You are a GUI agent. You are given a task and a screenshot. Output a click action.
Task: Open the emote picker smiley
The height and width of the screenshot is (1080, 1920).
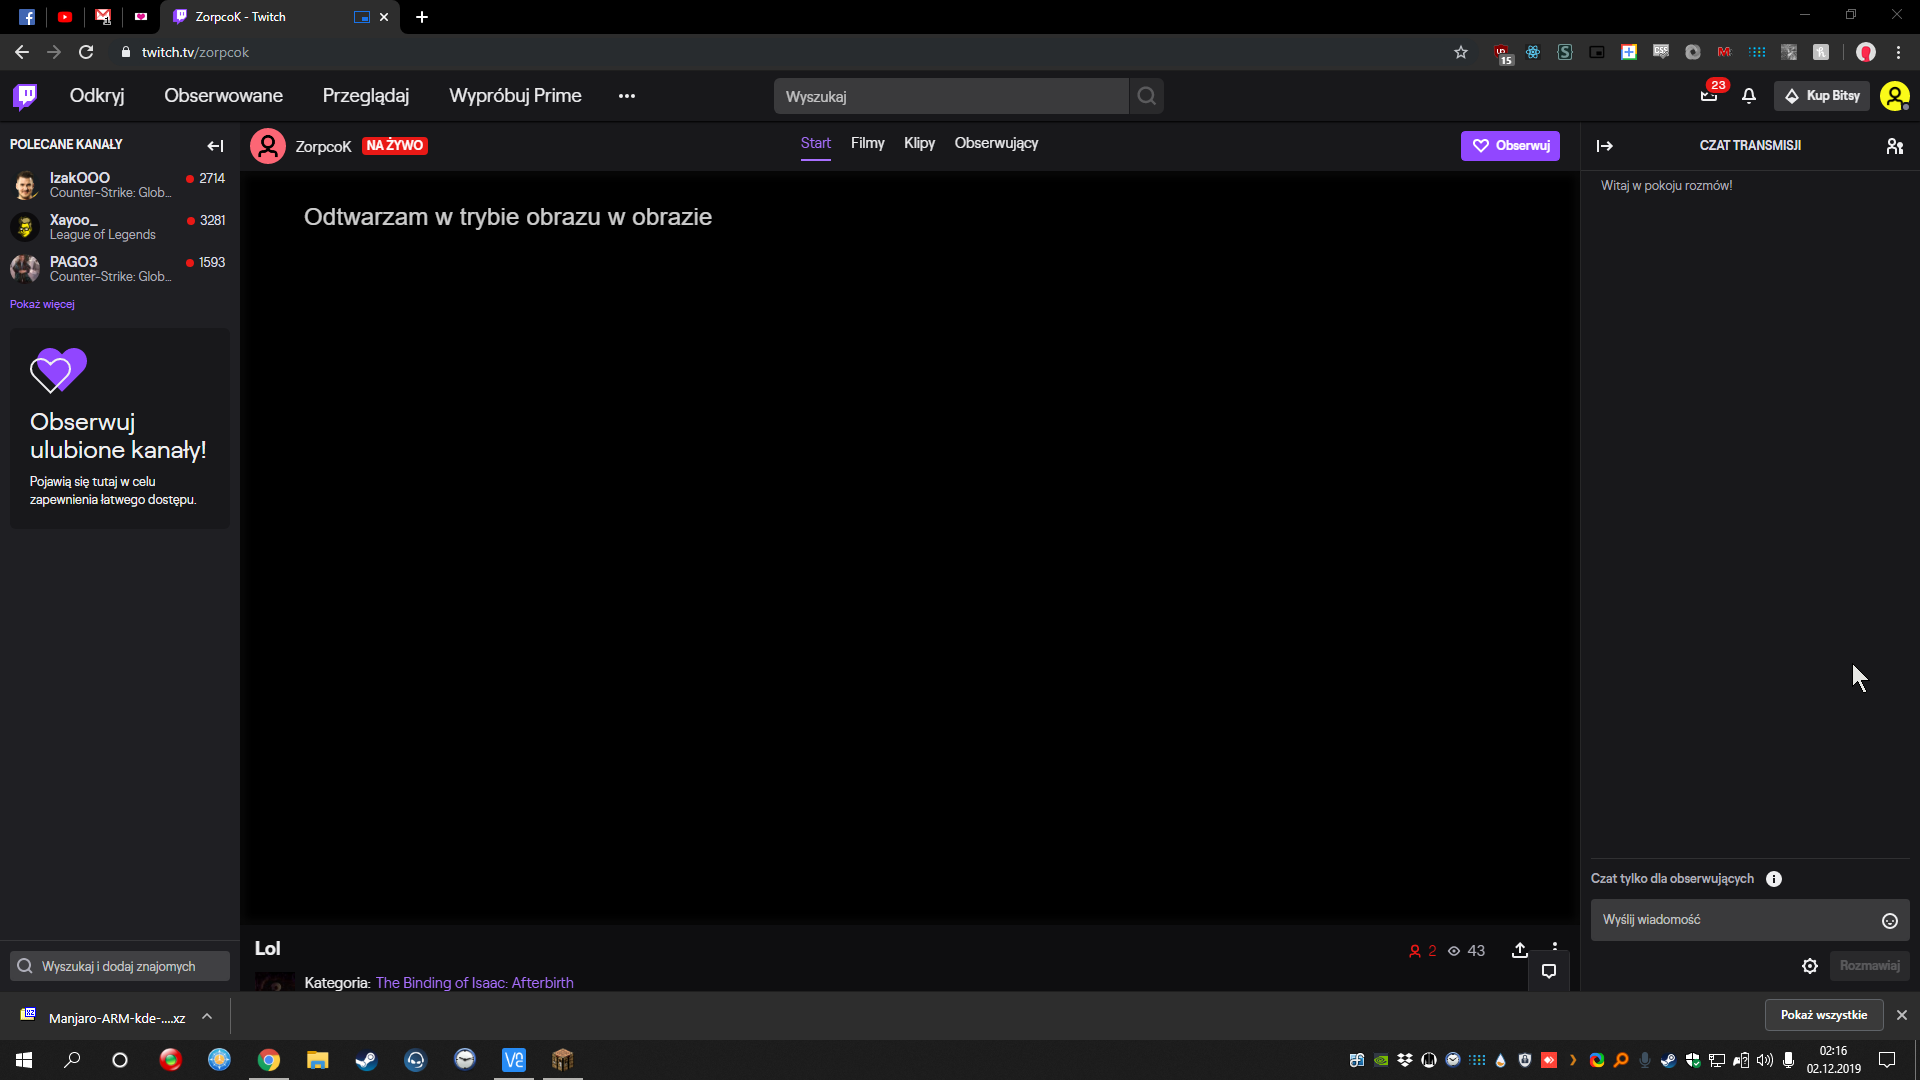point(1890,921)
